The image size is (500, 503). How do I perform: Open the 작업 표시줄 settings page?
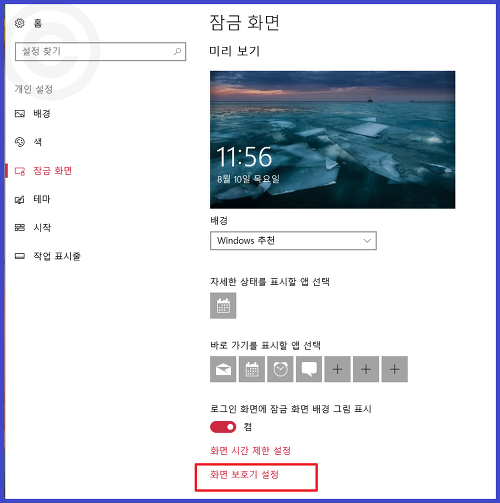tap(57, 256)
